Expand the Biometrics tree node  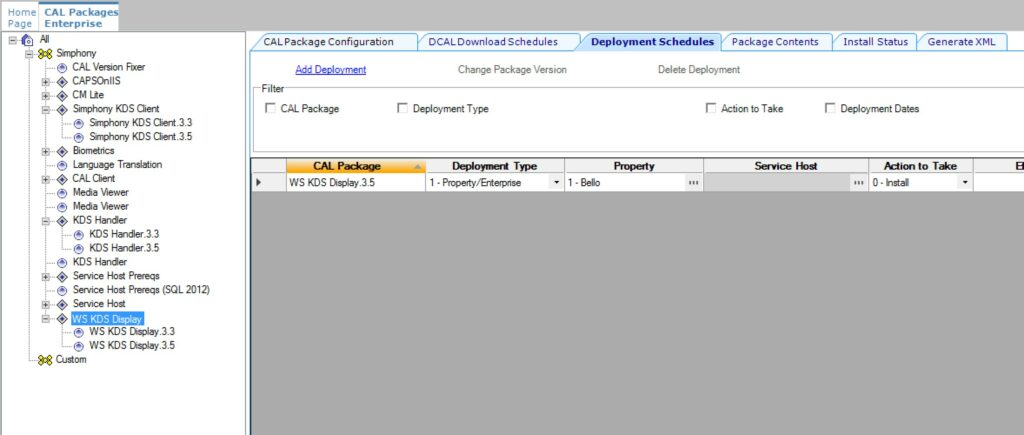46,151
